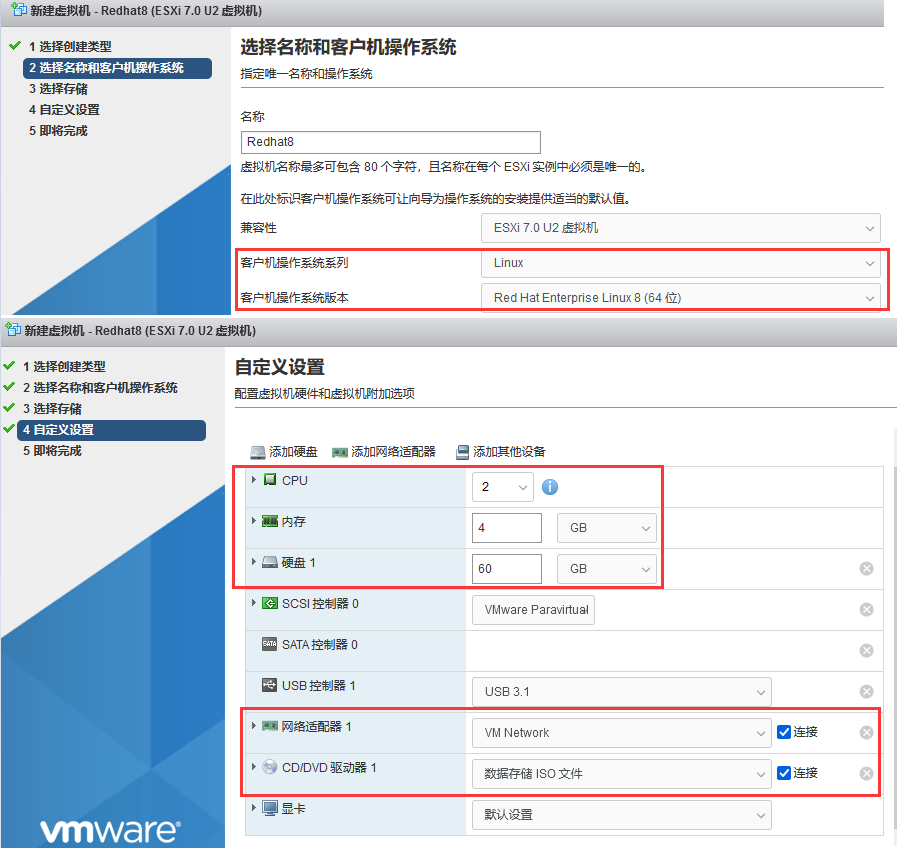Click the memory module icon
This screenshot has width=897, height=848.
[x=270, y=521]
